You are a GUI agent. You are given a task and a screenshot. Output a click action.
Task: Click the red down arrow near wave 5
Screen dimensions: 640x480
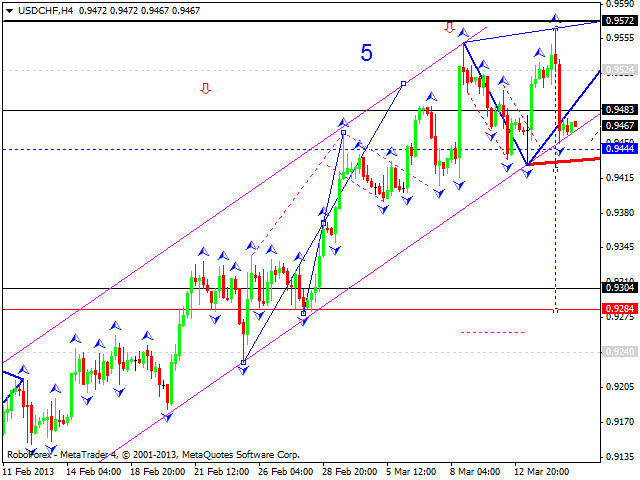pos(450,28)
